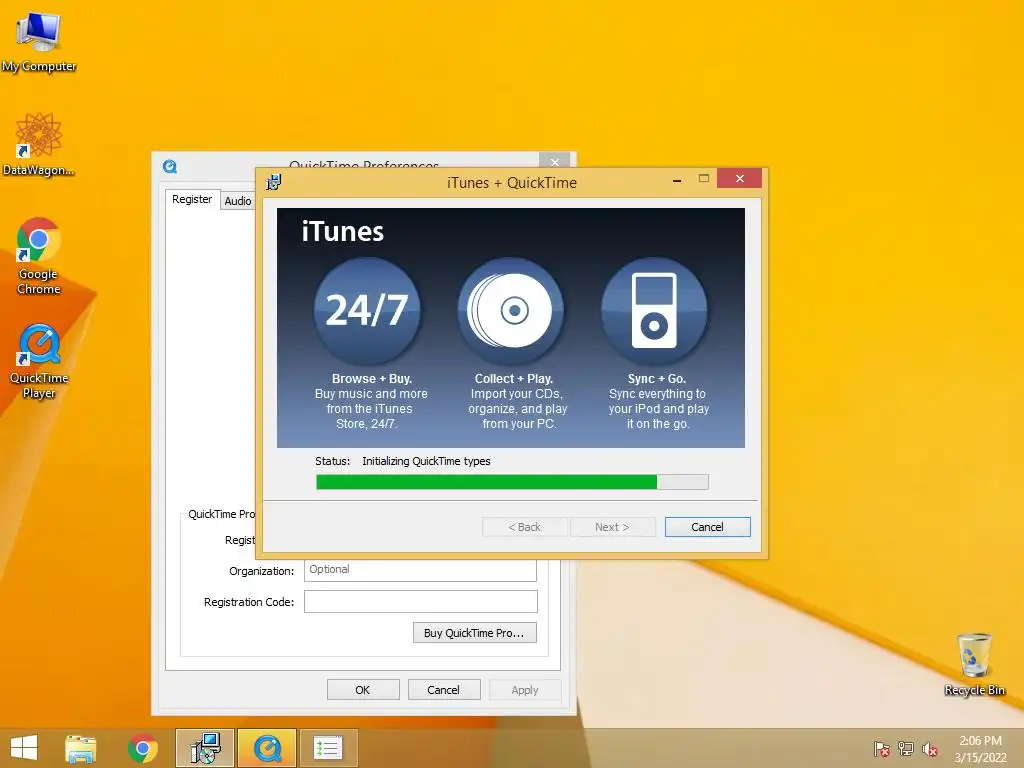Click the disabled Back button in the installer
This screenshot has height=768, width=1024.
click(524, 527)
